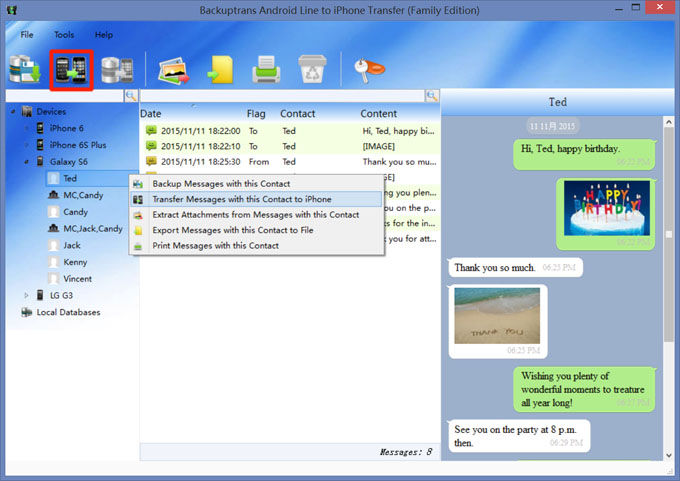Image resolution: width=680 pixels, height=481 pixels.
Task: Click the Register key icon
Action: (x=369, y=70)
